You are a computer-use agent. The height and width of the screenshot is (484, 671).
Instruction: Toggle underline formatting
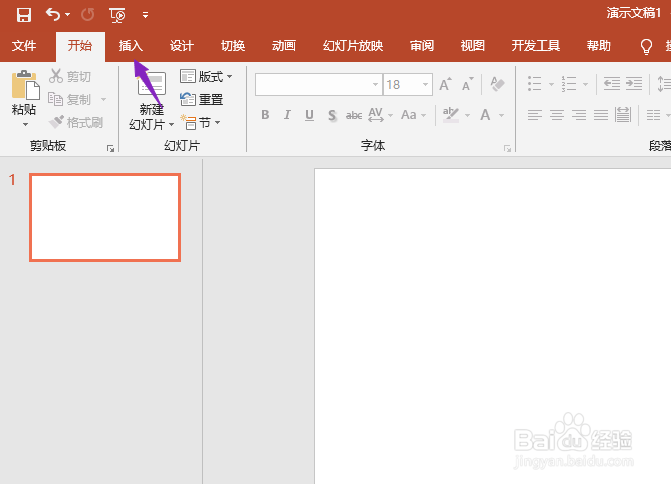[309, 115]
